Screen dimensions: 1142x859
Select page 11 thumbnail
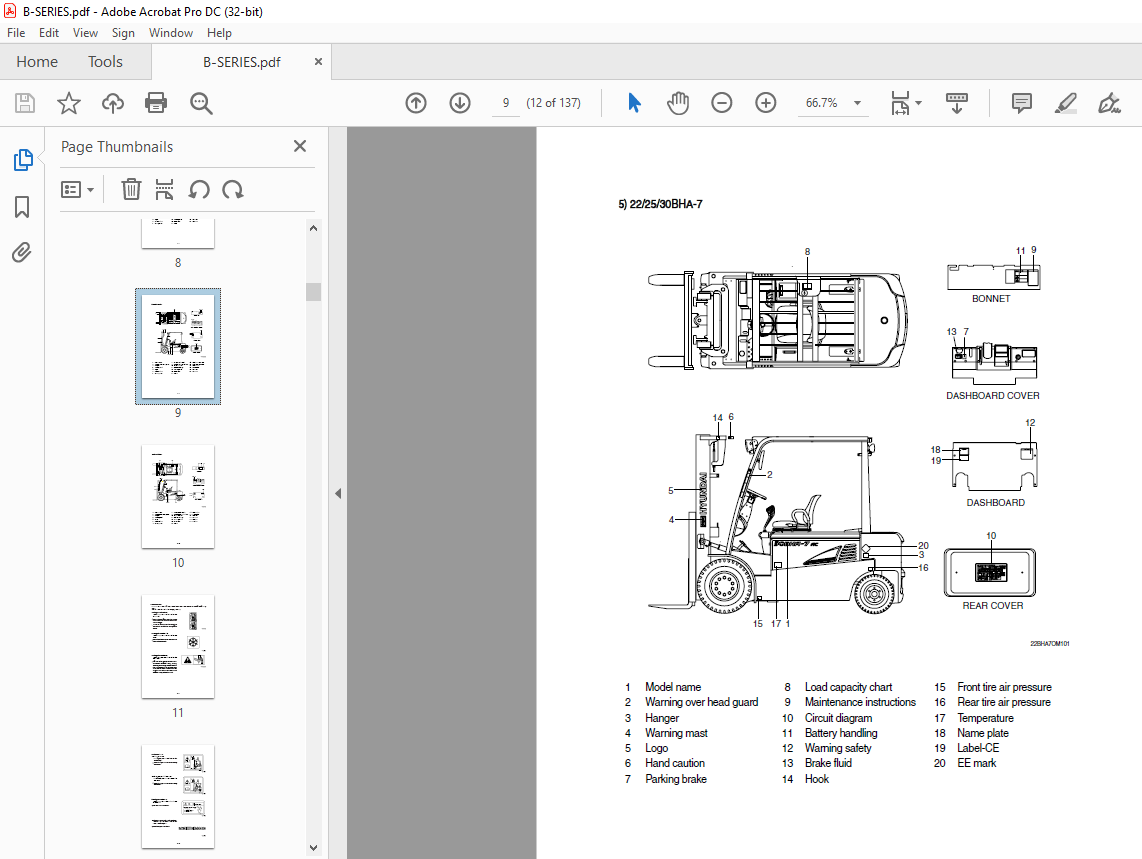[178, 646]
